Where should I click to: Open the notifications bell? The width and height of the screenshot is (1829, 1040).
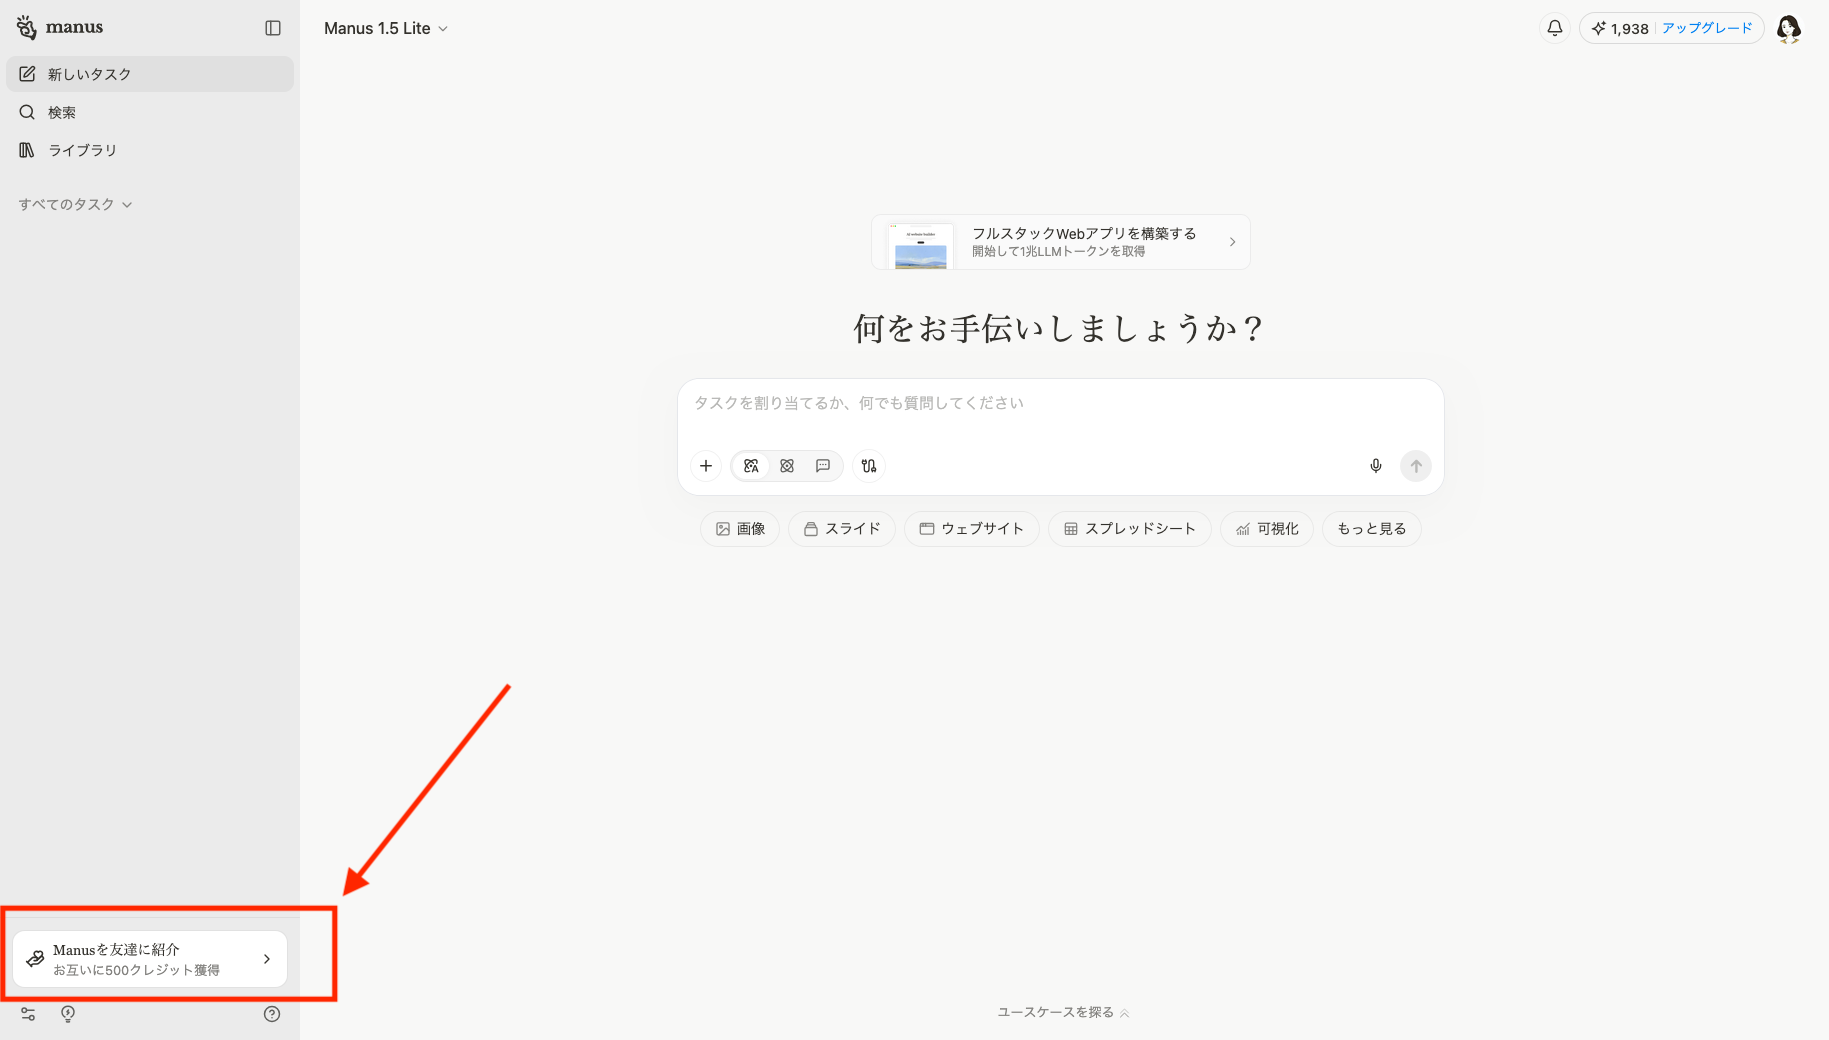point(1554,28)
